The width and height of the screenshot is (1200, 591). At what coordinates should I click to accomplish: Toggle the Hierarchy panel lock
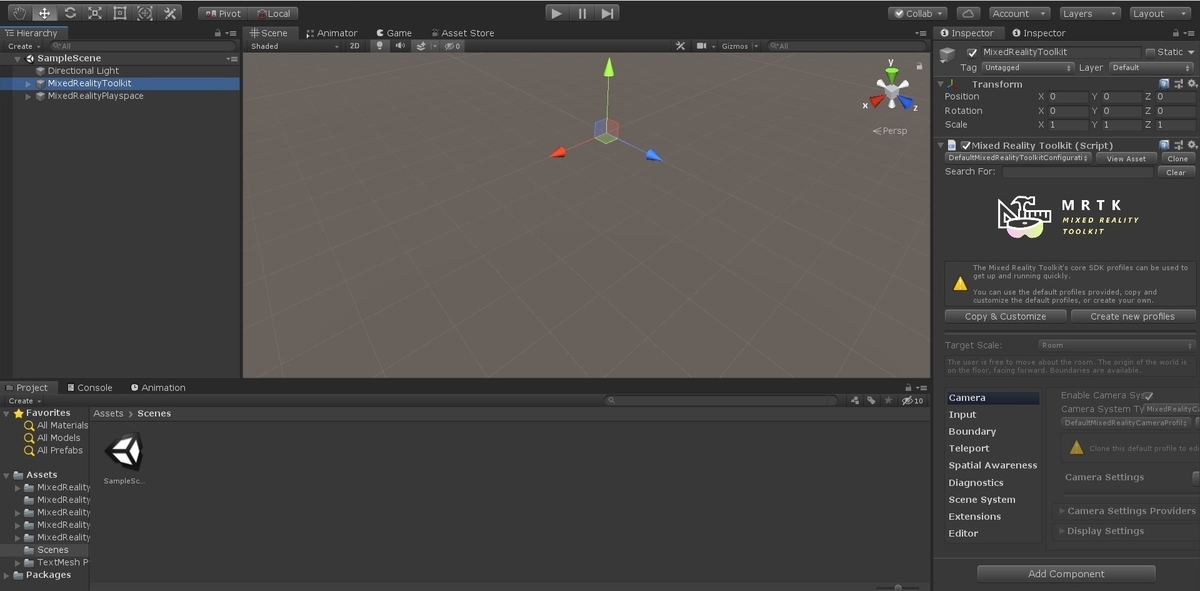tap(218, 33)
